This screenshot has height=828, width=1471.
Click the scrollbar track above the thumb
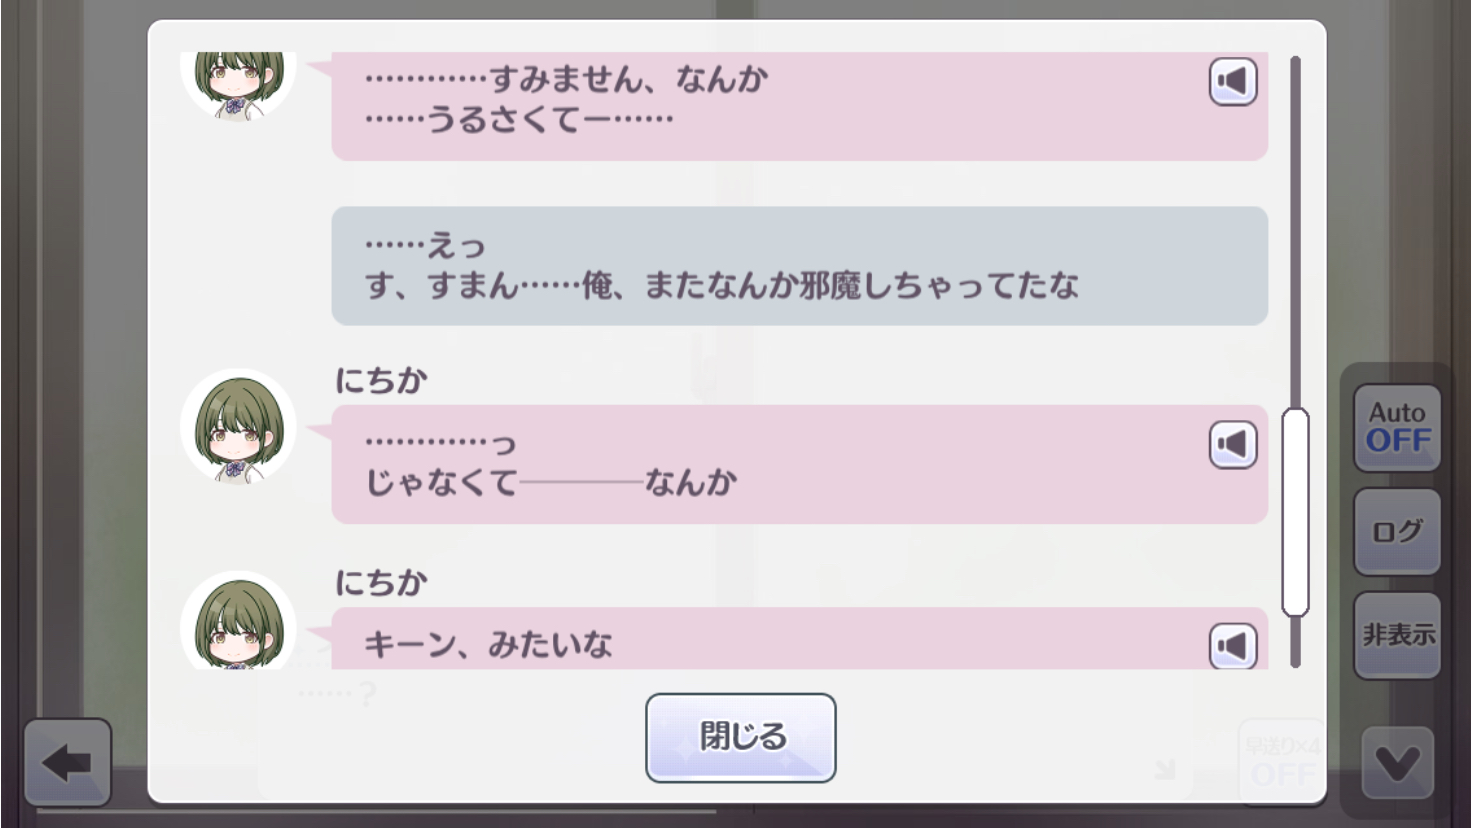1296,232
